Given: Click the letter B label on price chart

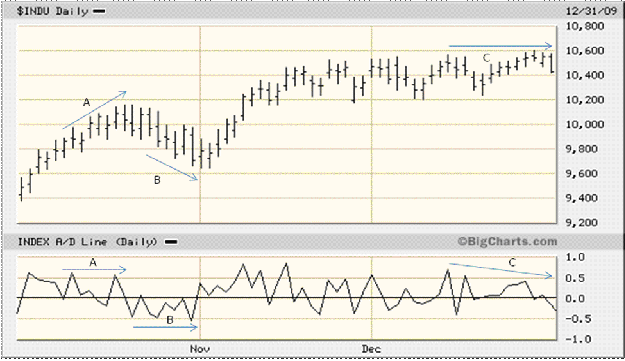Looking at the screenshot, I should [x=157, y=180].
